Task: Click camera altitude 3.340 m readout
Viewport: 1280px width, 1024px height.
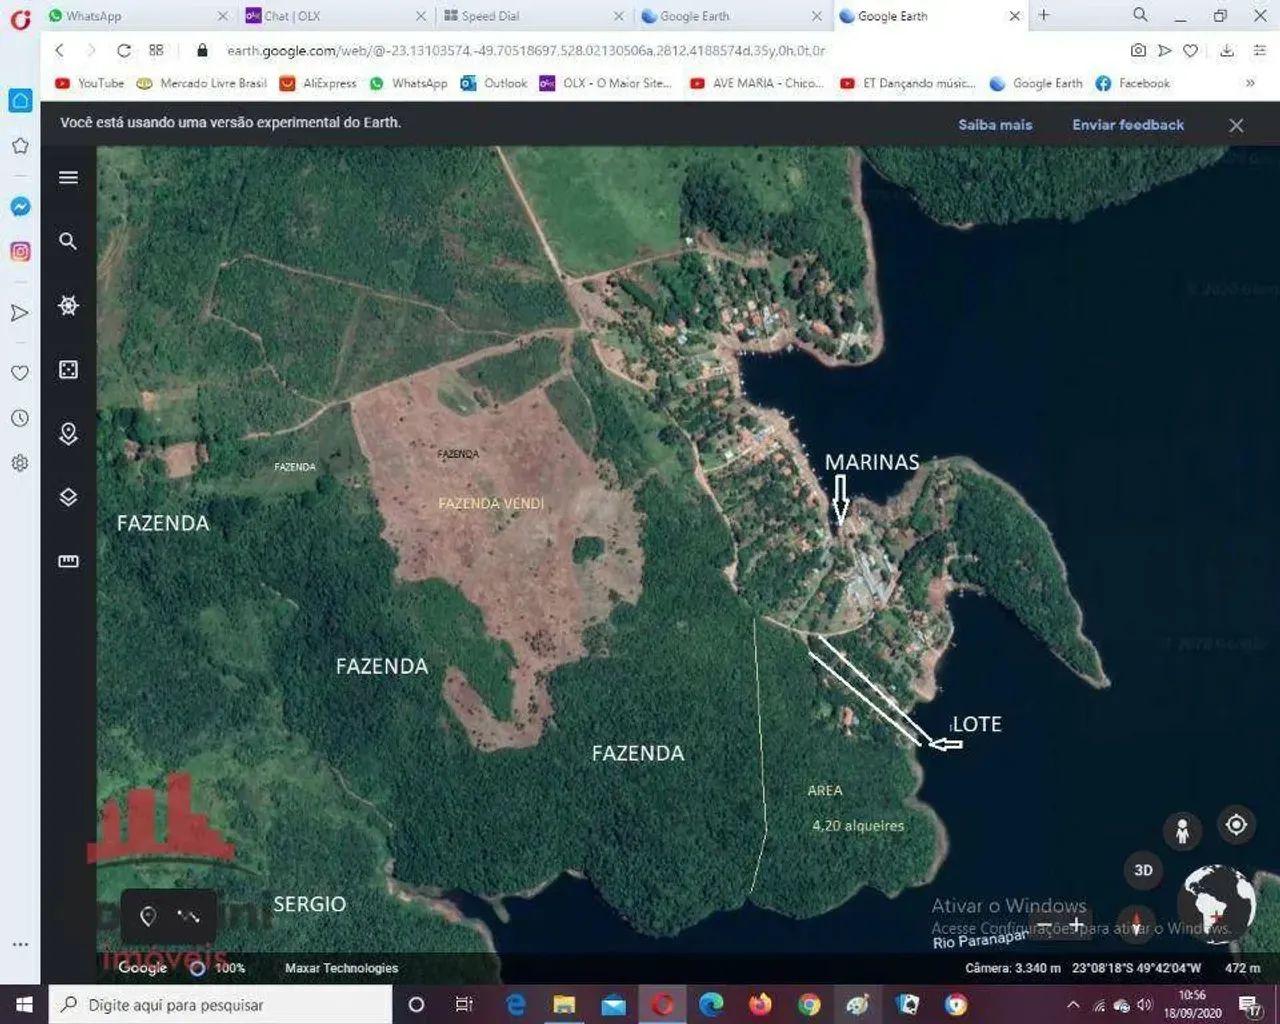Action: (x=1013, y=968)
